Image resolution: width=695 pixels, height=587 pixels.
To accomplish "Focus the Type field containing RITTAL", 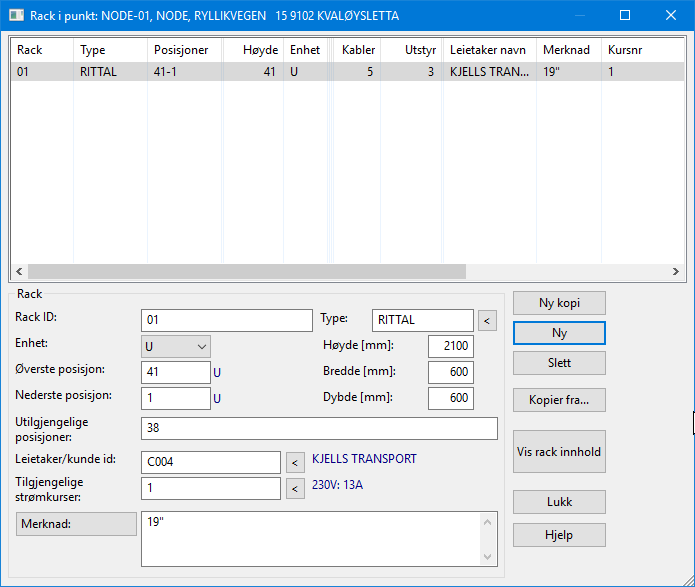I will (x=423, y=320).
